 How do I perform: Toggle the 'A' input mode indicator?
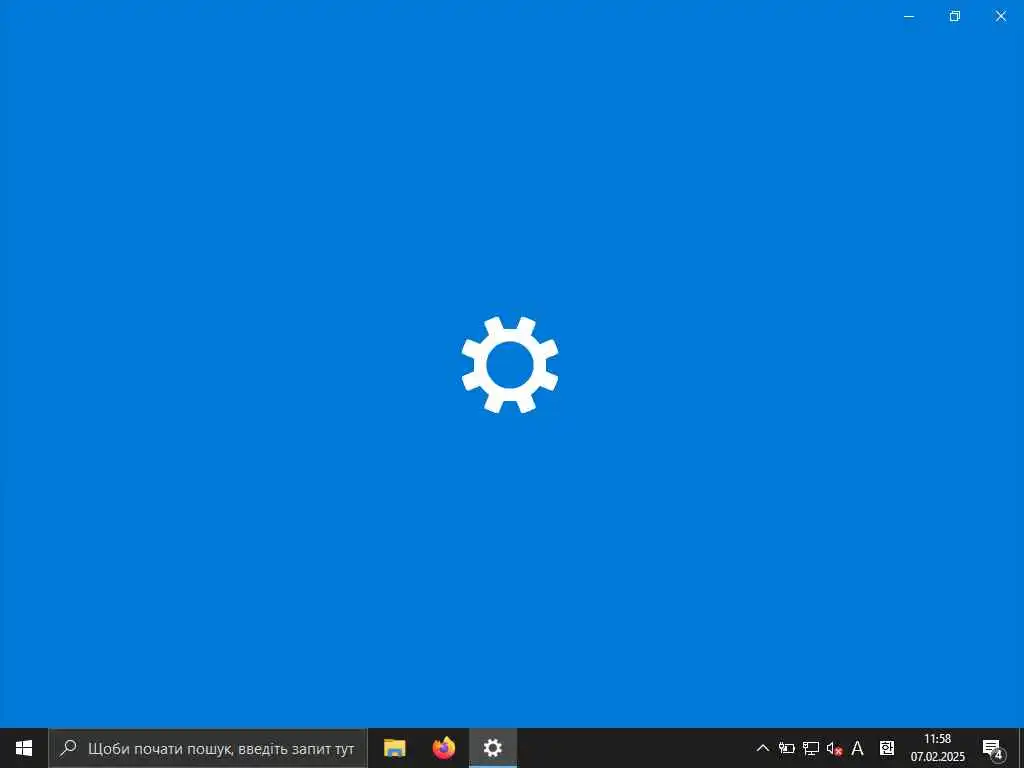click(857, 748)
